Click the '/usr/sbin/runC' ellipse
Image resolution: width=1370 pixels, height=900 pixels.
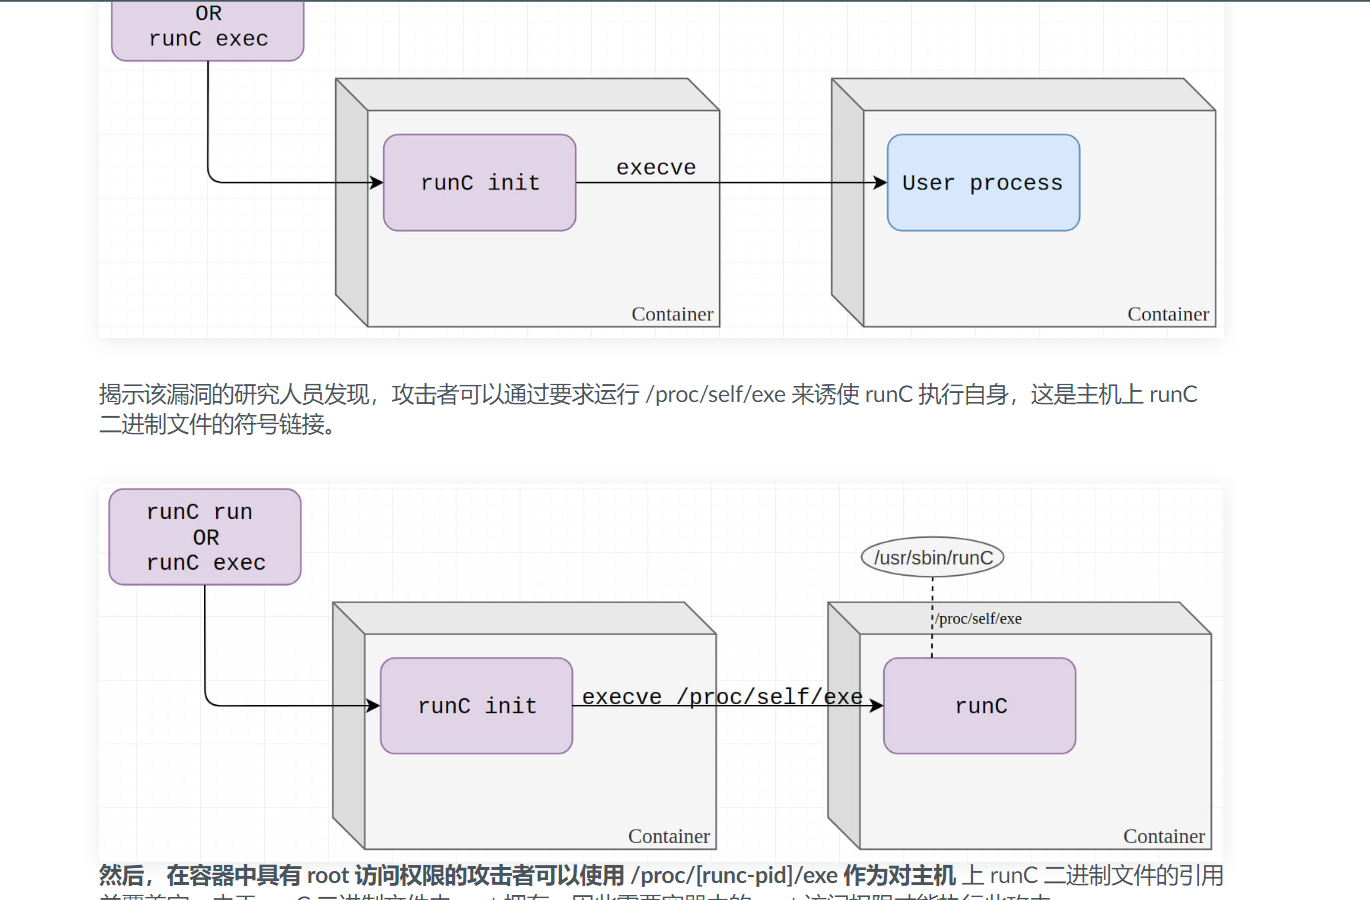click(933, 557)
